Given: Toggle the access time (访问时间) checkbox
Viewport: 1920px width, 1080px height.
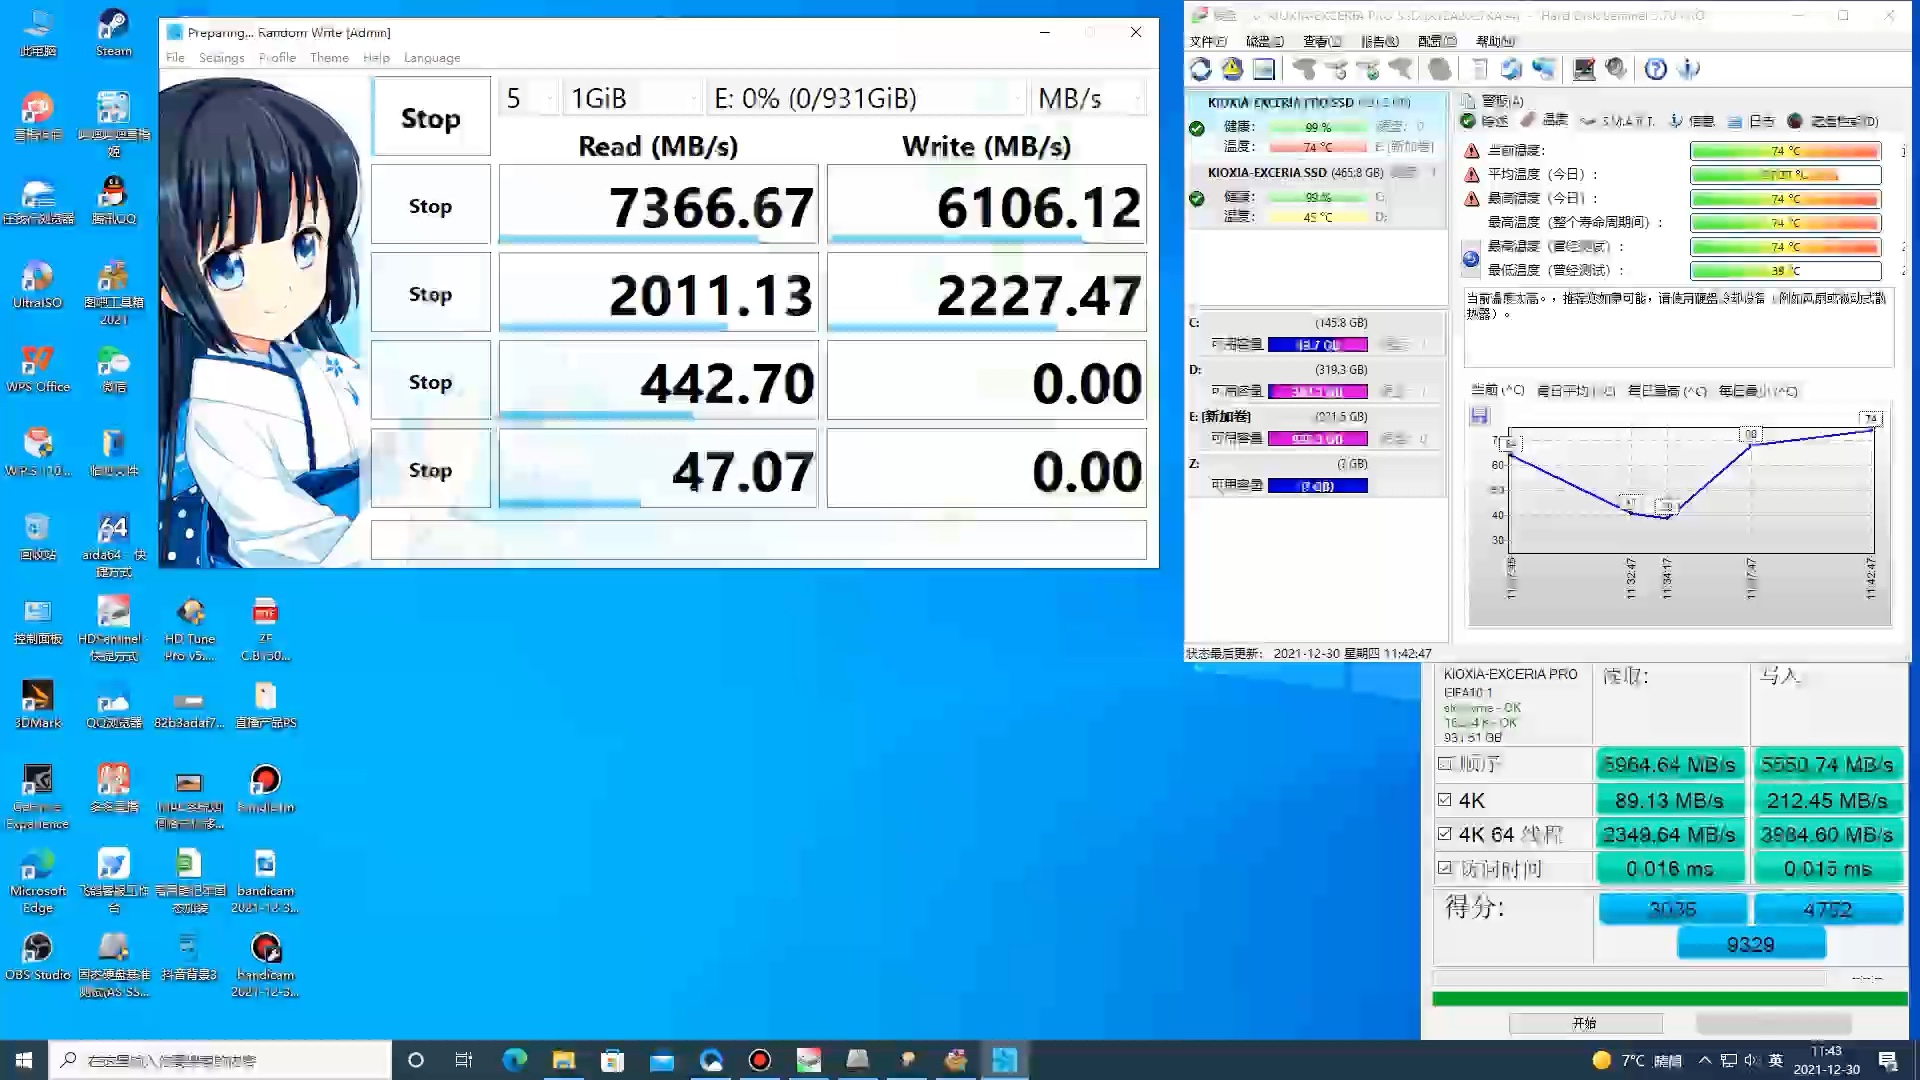Looking at the screenshot, I should tap(1444, 868).
